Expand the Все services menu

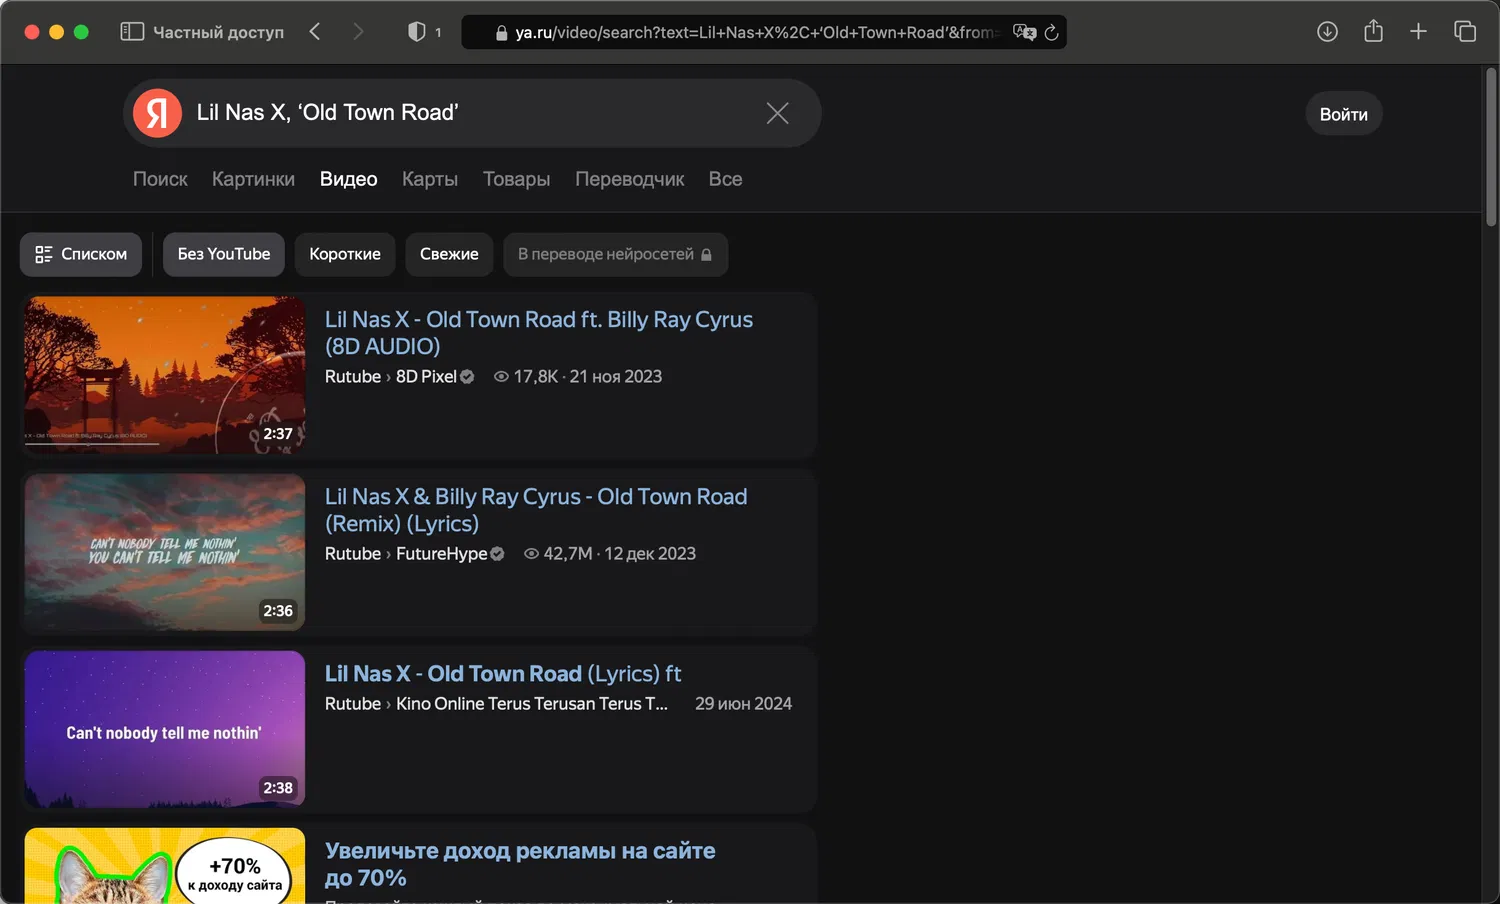(x=725, y=179)
